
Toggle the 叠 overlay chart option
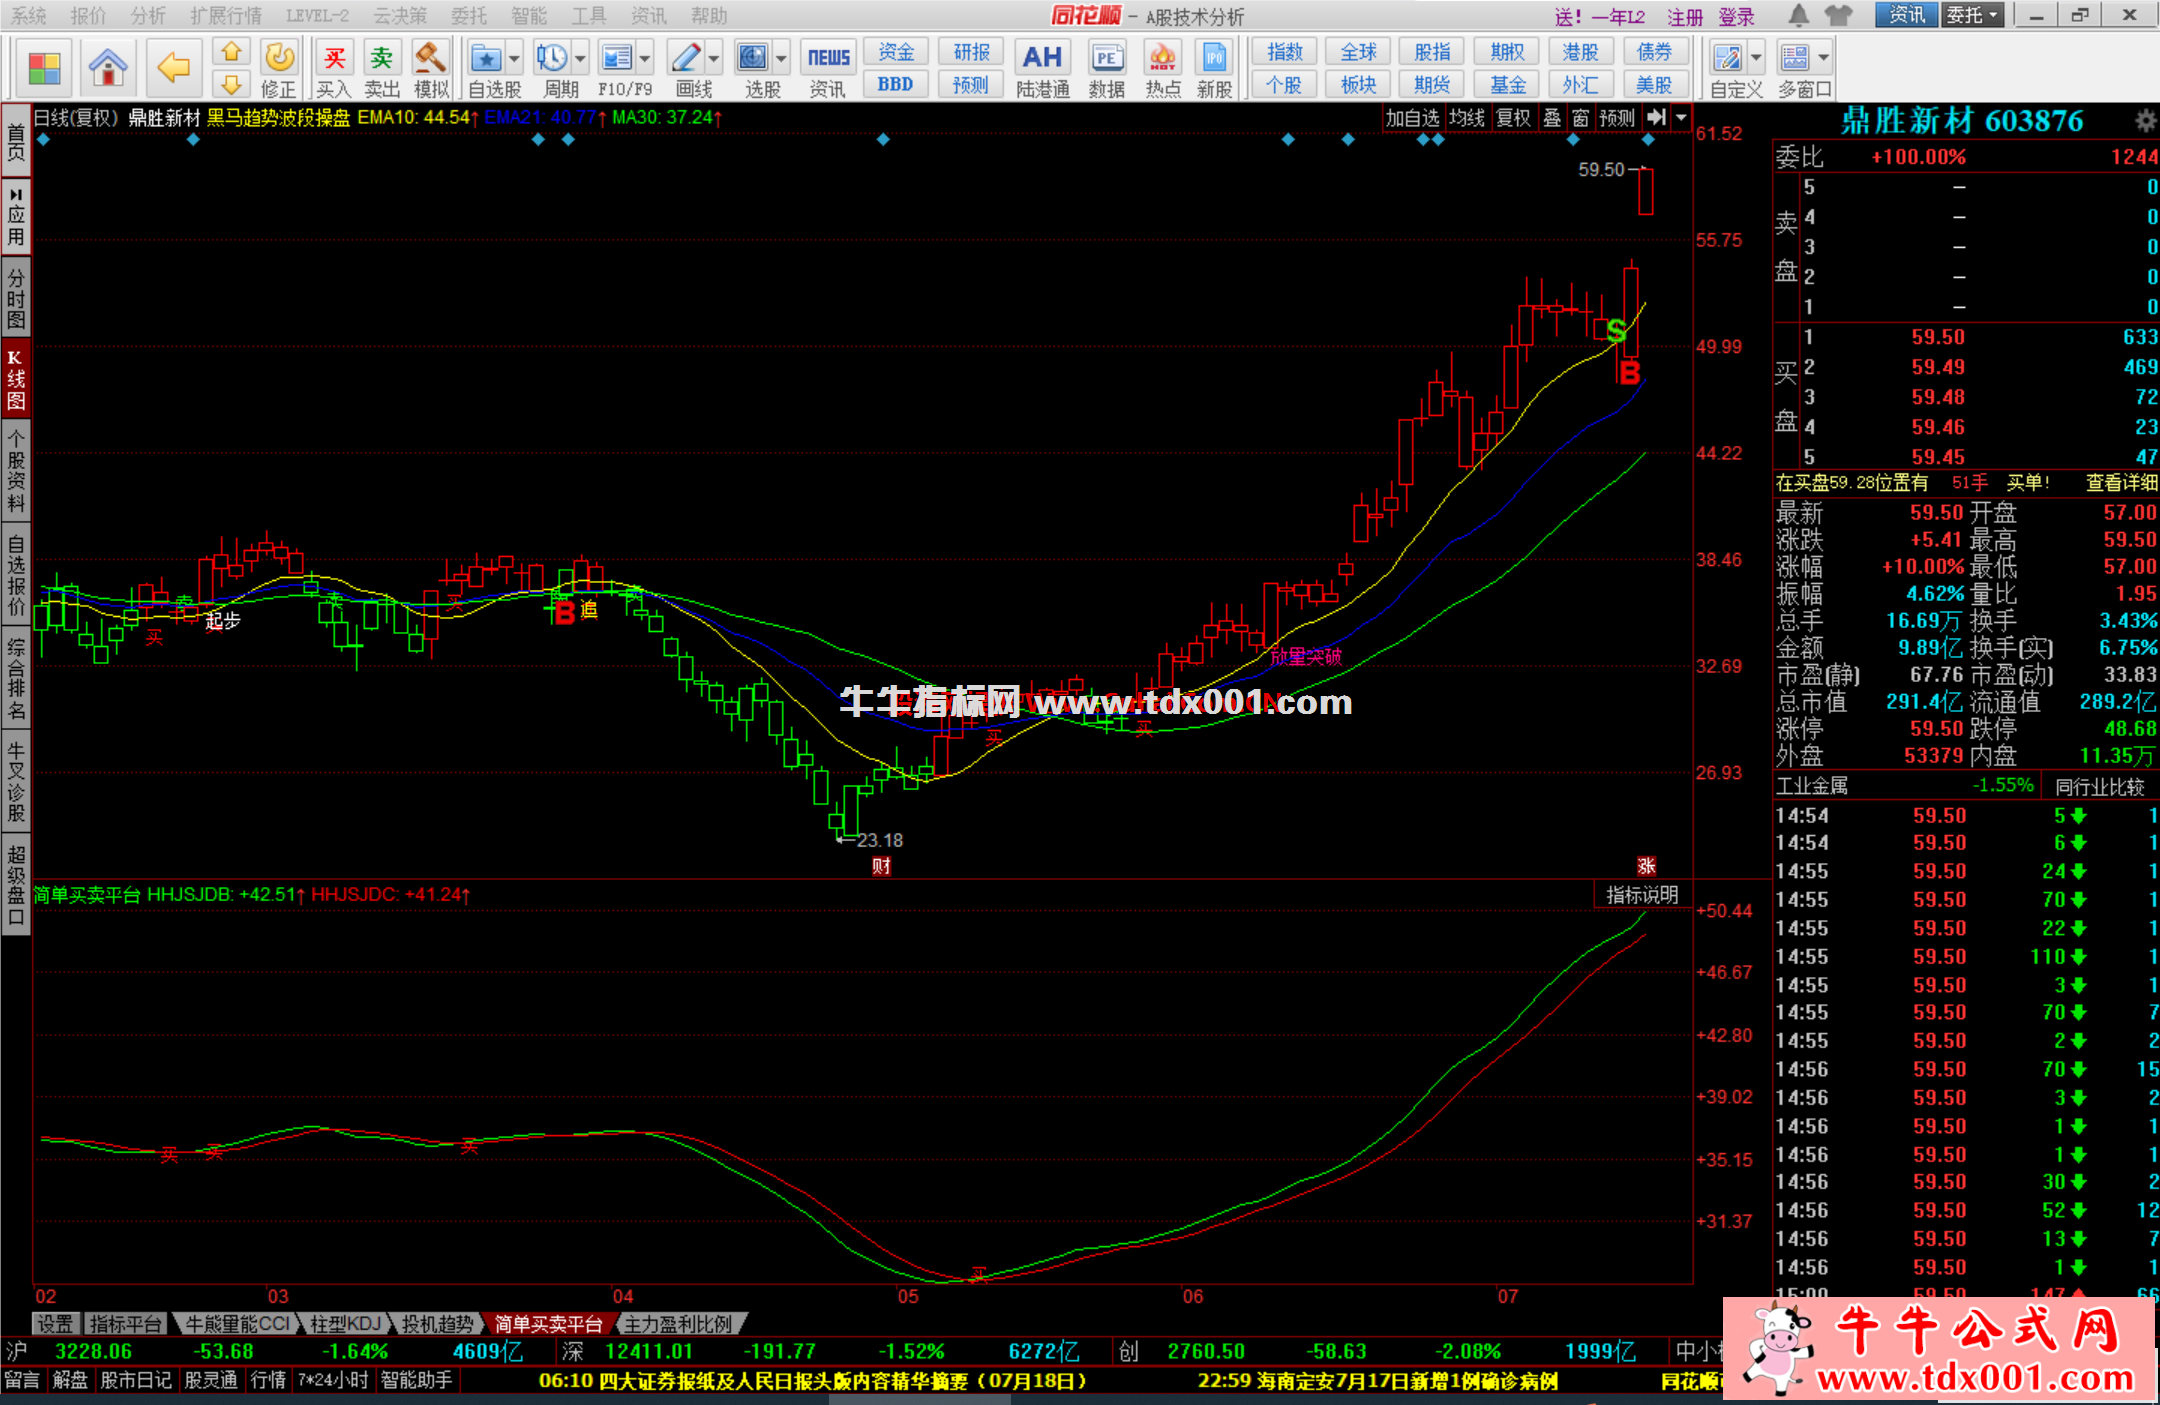tap(1552, 118)
